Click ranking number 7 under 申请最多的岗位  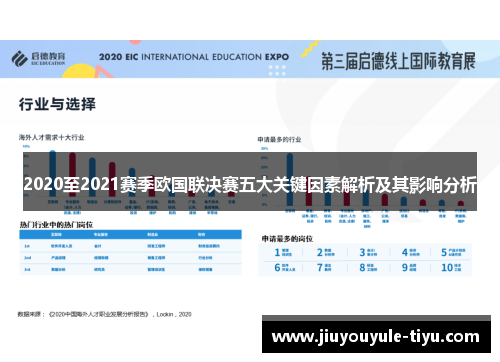pyautogui.click(x=320, y=267)
